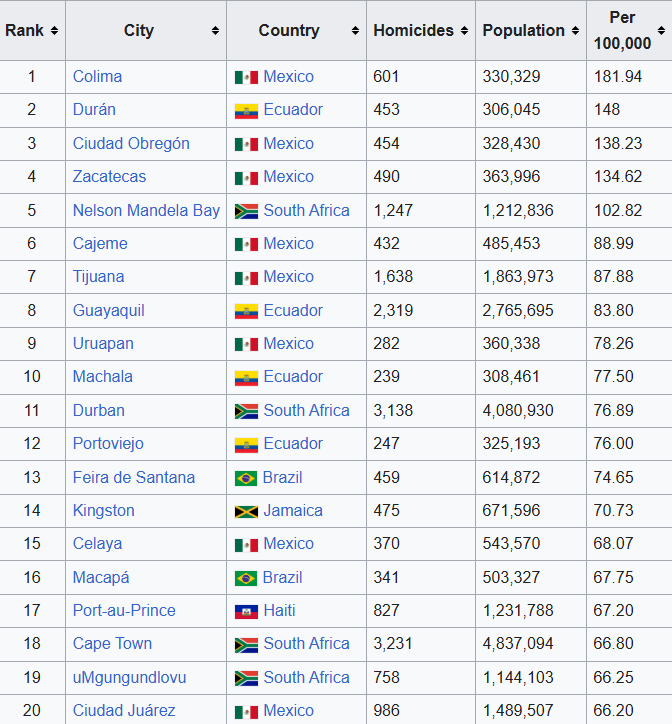Click the Jamaica flag in Kingston row
Viewport: 672px width, 724px height.
(246, 512)
